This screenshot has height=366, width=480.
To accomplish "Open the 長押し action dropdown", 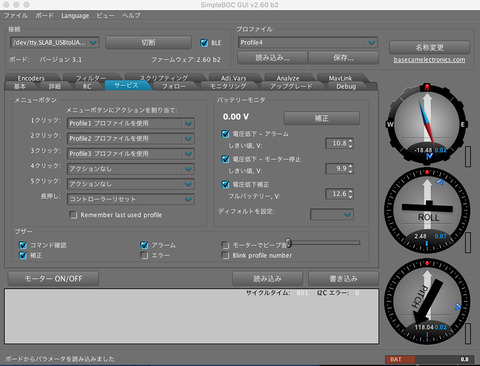I will [131, 199].
